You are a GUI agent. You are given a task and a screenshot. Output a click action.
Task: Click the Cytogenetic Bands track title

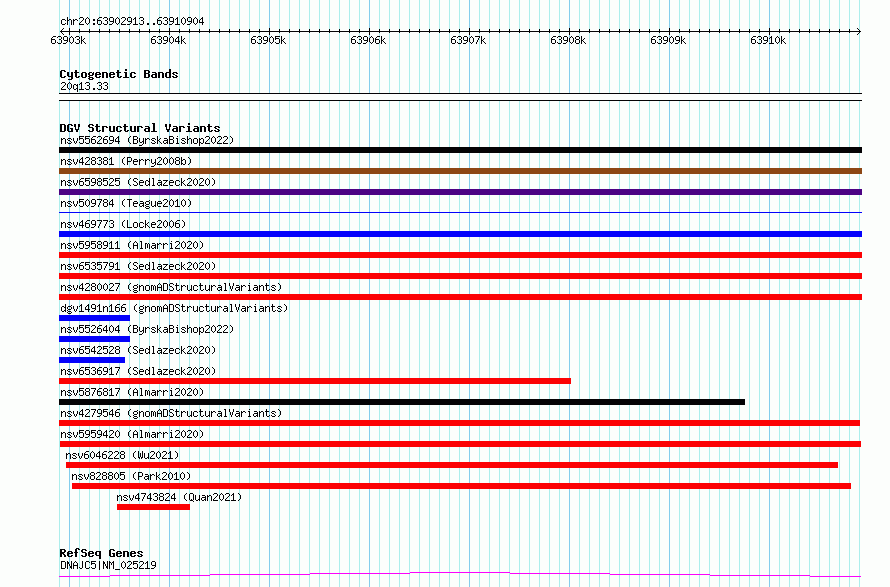[x=119, y=74]
